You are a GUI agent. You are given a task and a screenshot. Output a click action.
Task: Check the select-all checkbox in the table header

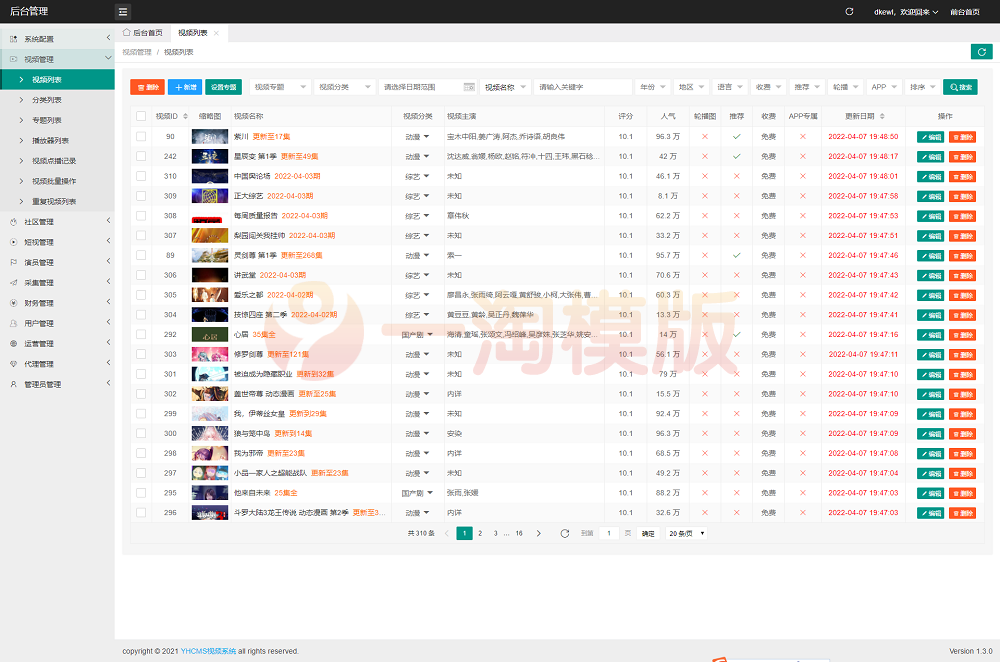click(141, 116)
